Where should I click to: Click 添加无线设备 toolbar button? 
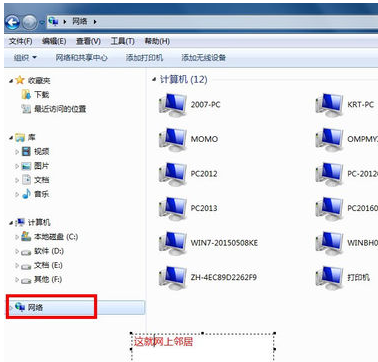204,58
